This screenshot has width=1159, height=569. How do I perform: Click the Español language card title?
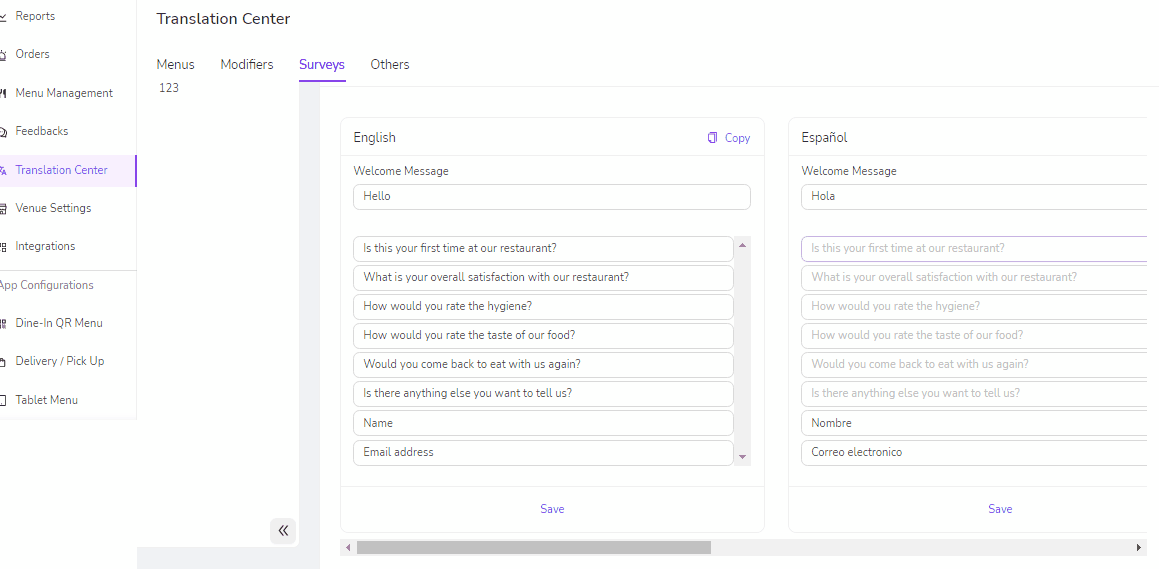[x=824, y=137]
